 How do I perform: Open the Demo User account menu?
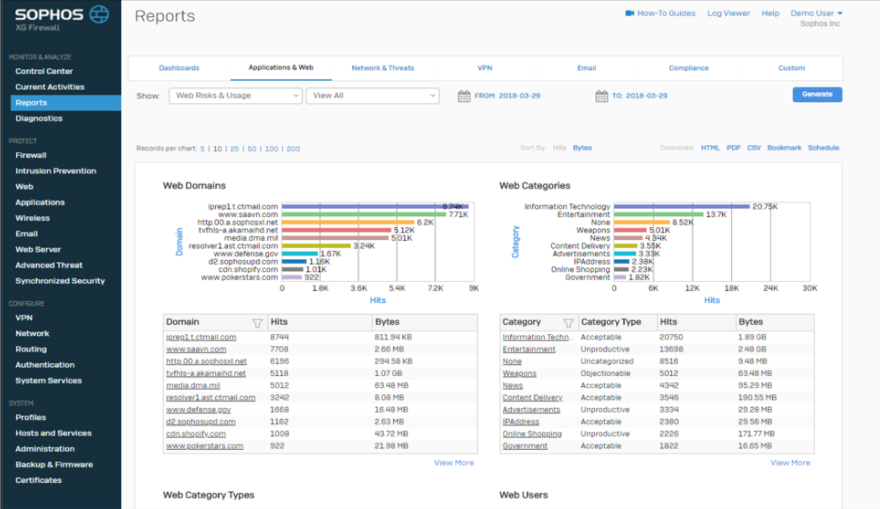[816, 14]
